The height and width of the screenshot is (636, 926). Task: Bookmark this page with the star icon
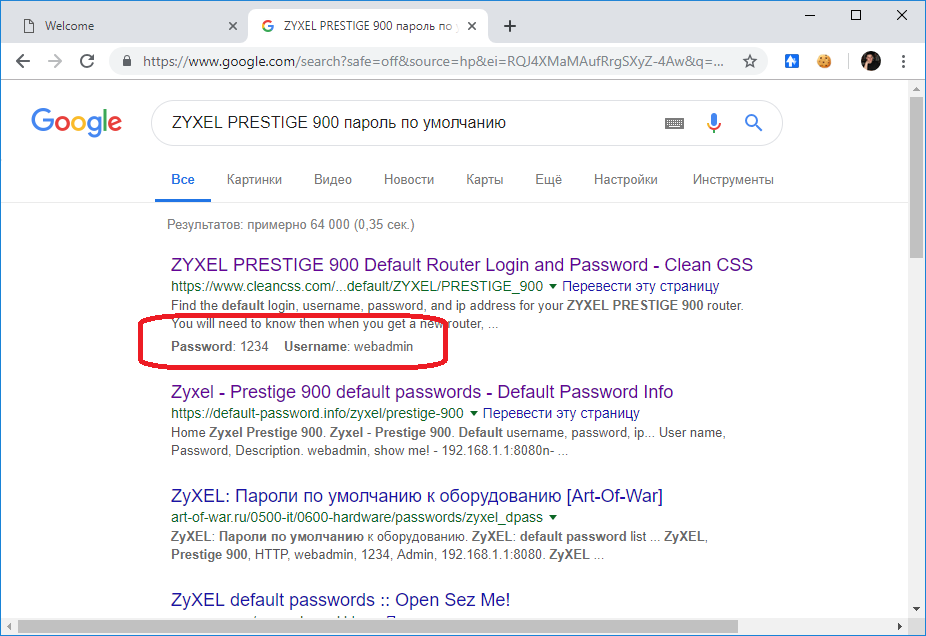point(749,61)
